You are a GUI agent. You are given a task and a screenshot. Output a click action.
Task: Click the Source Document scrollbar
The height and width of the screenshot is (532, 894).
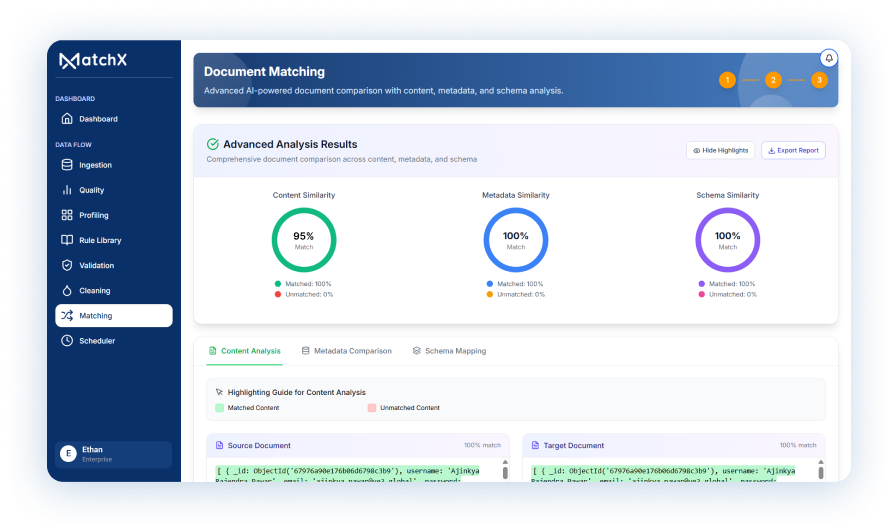click(x=505, y=473)
